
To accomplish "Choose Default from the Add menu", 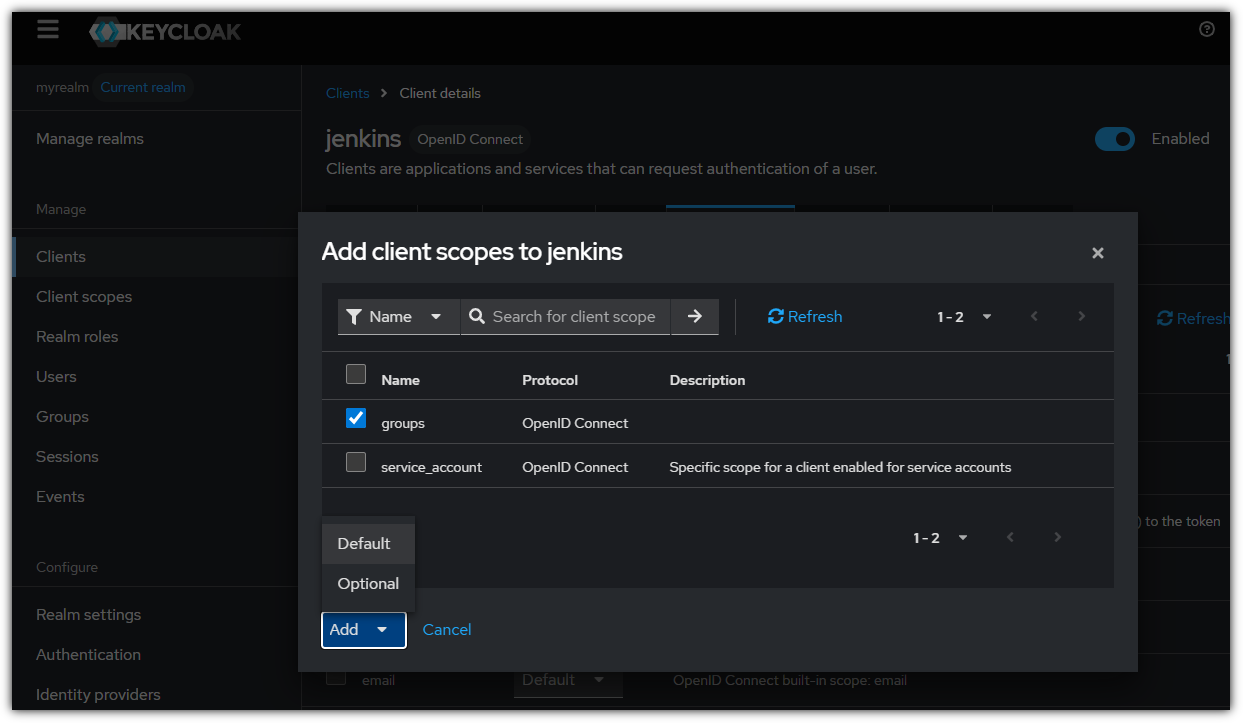I will tap(368, 544).
